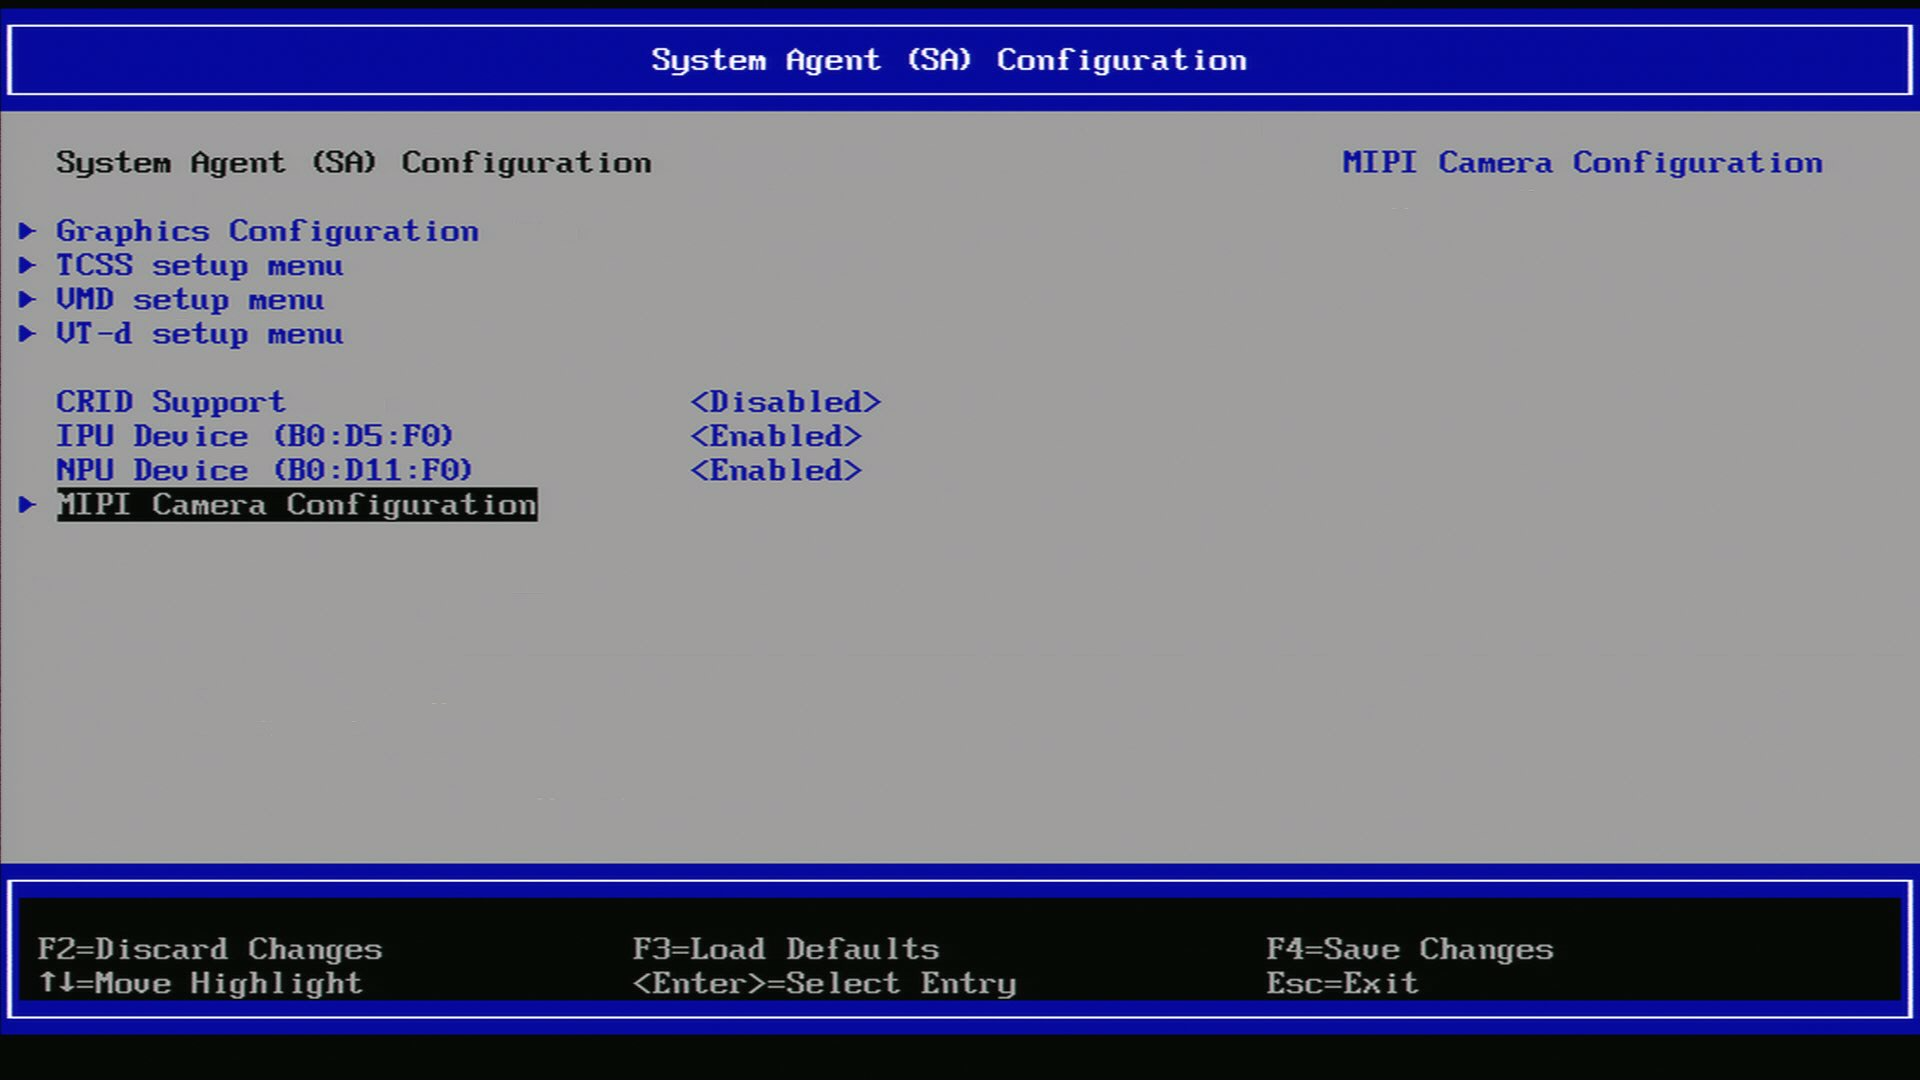This screenshot has width=1920, height=1080.
Task: Open the VT-d setup menu
Action: 199,333
